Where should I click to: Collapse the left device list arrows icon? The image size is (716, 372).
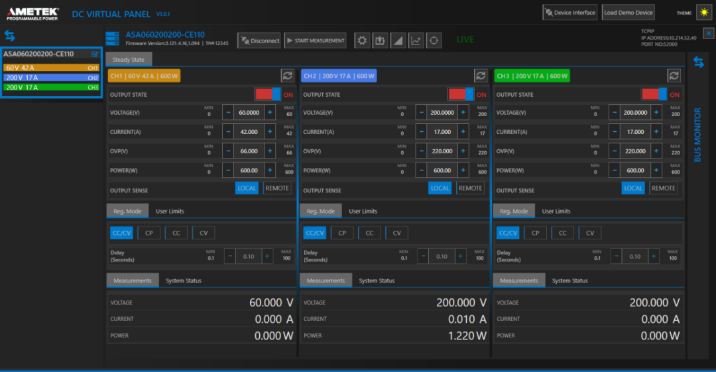tap(10, 36)
